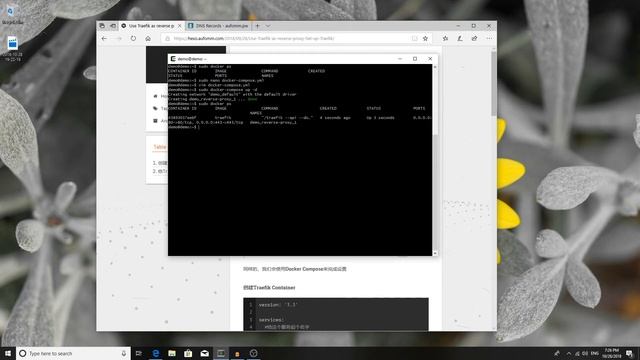This screenshot has height=360, width=640.
Task: Click the 'Type here to search' box
Action: 73,353
